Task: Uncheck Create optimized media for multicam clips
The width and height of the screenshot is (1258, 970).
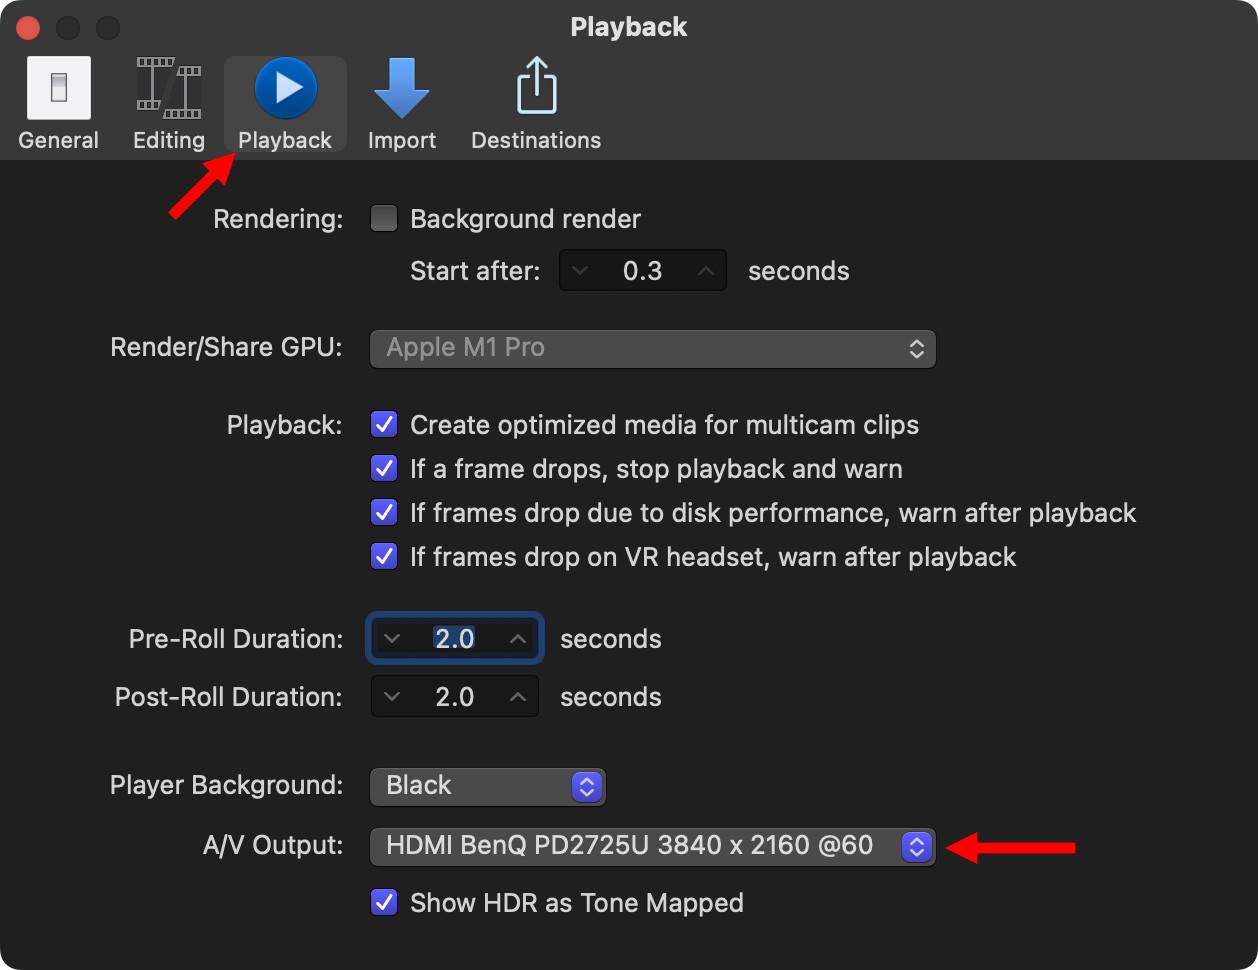Action: pos(384,425)
